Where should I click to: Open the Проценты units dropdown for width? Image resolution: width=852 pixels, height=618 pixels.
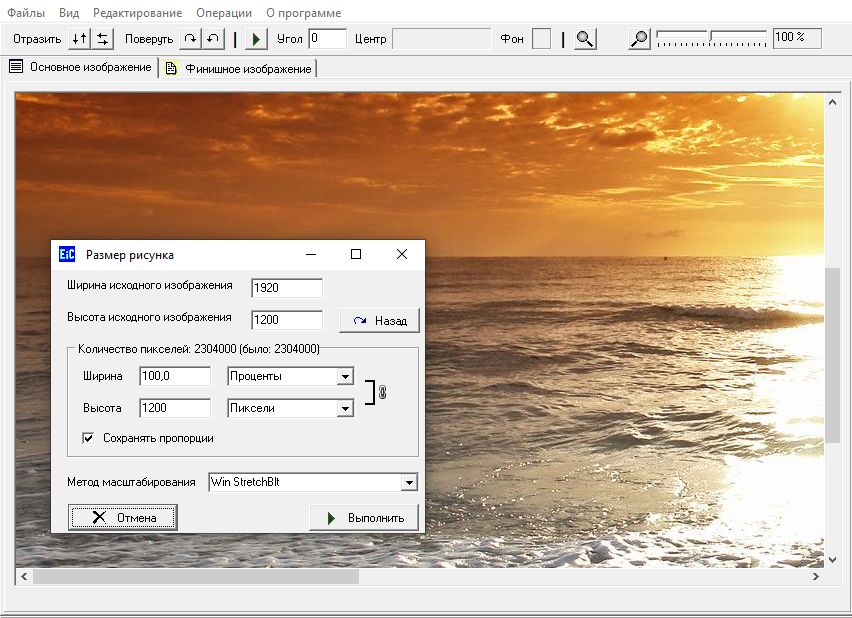click(345, 377)
